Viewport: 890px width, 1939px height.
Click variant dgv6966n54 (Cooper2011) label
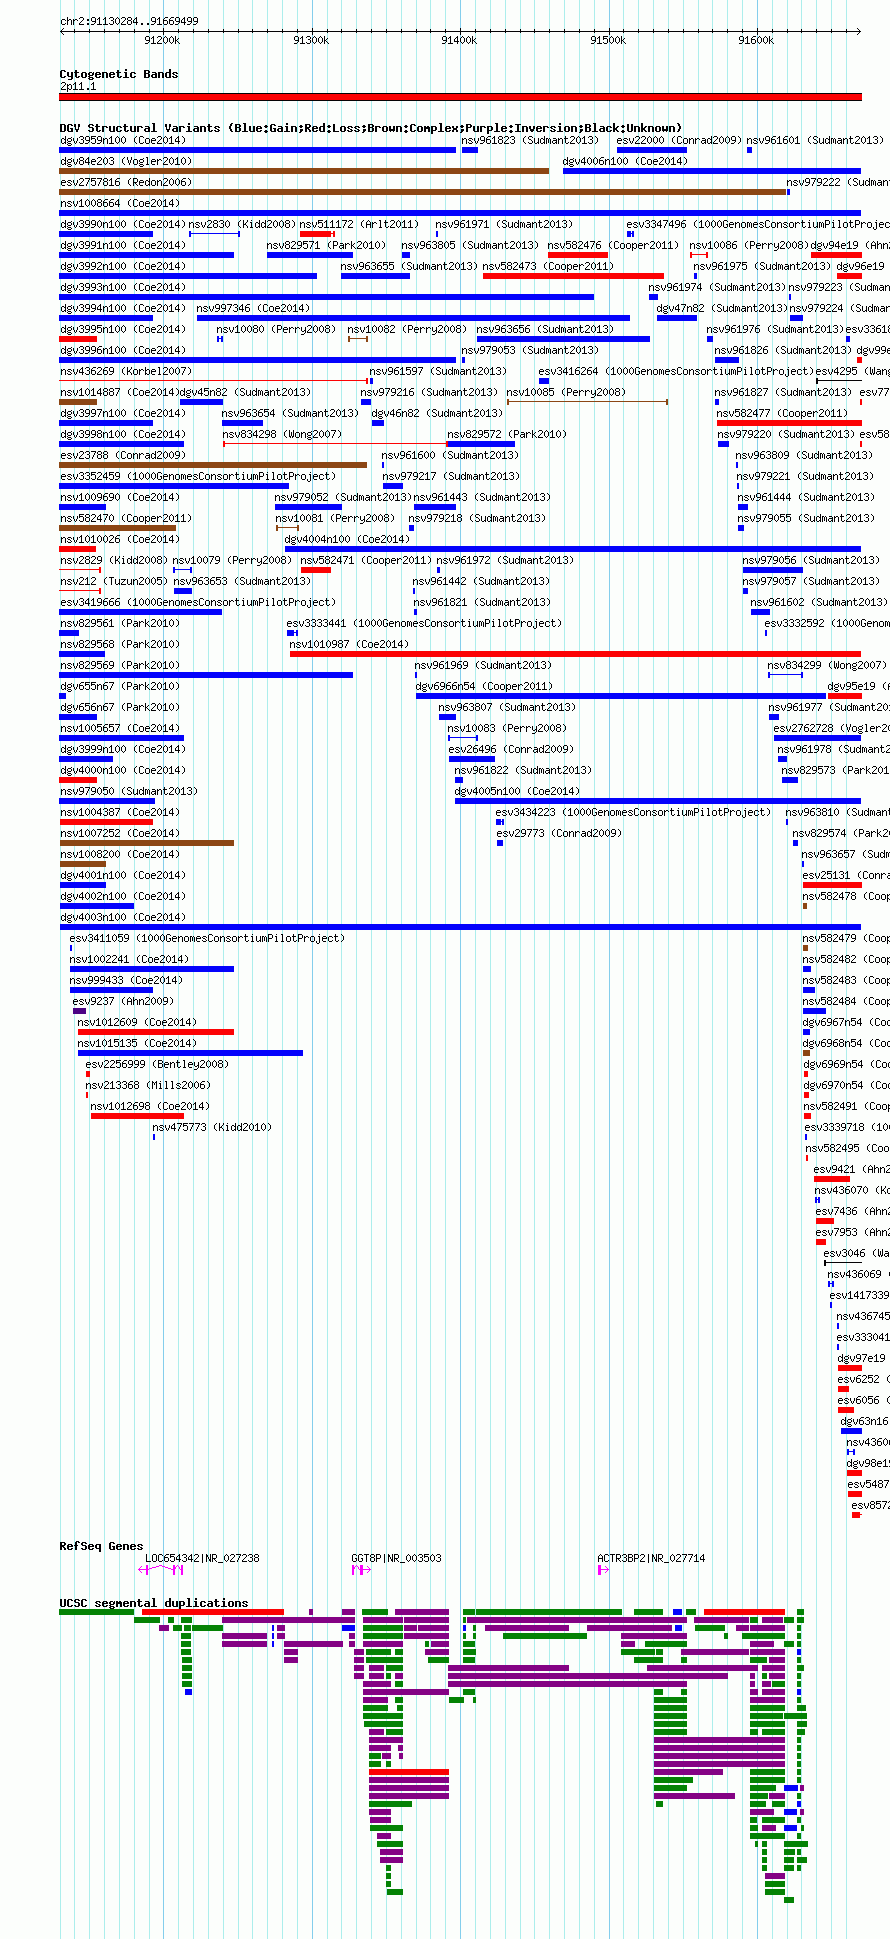(484, 686)
